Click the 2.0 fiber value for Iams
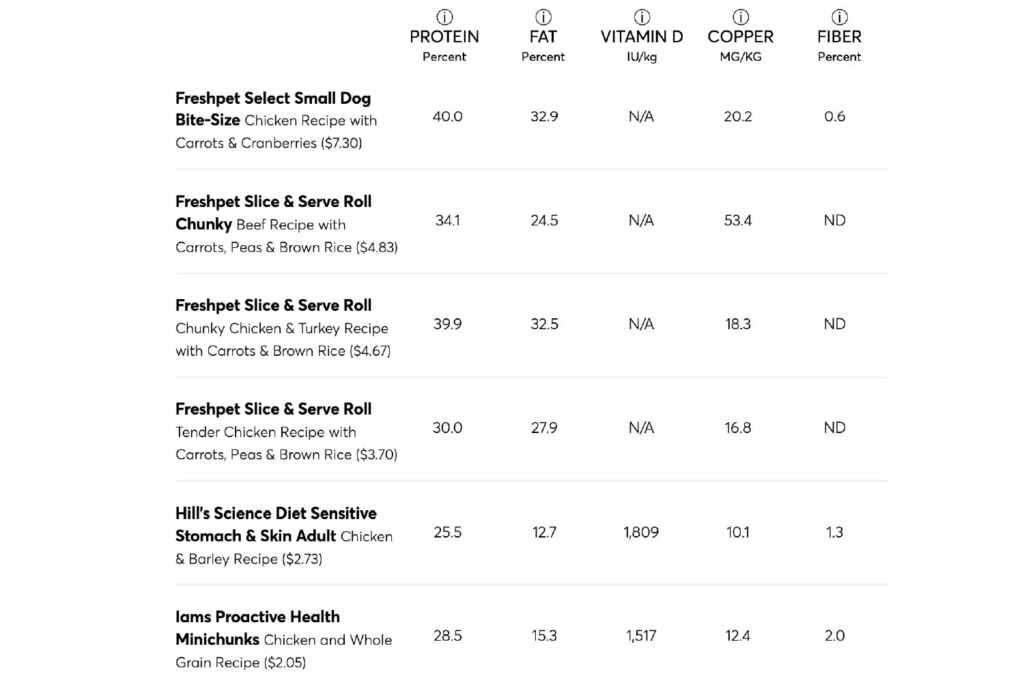 point(835,636)
